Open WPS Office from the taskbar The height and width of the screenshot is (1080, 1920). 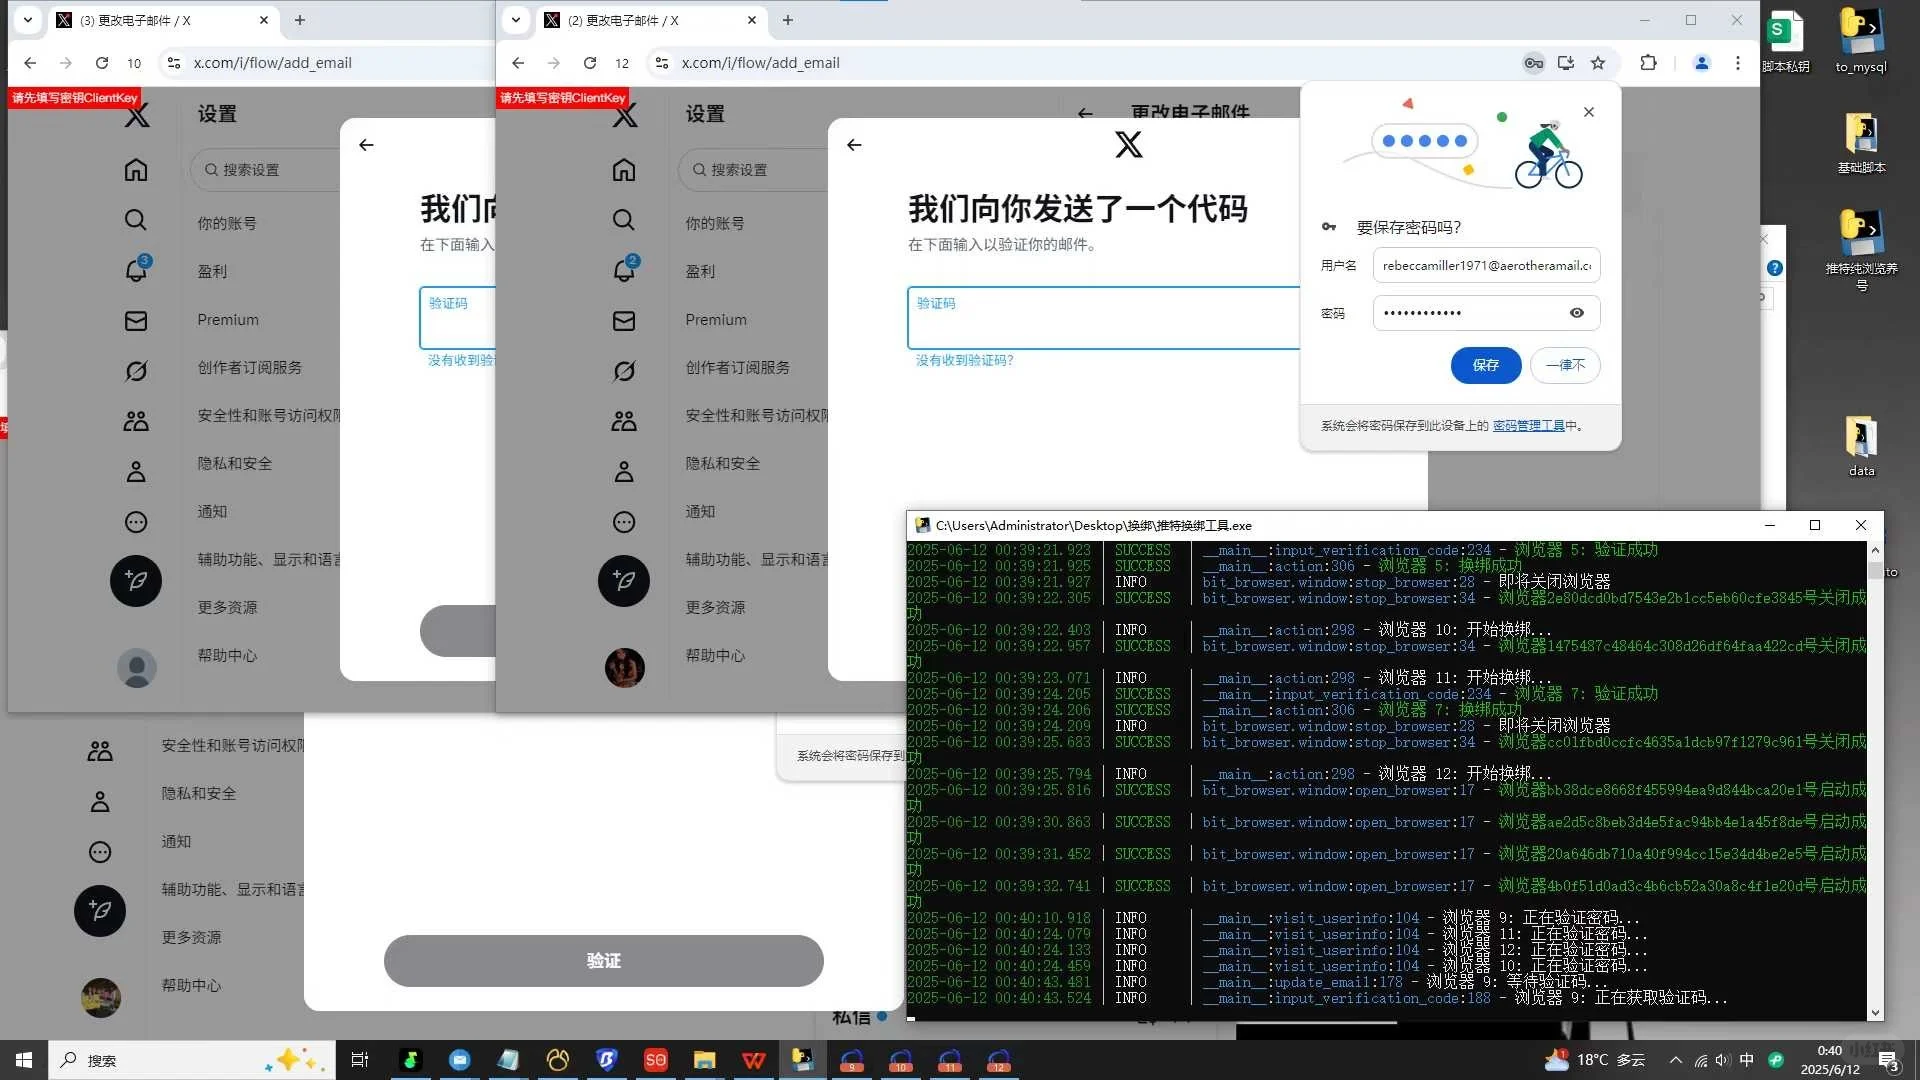pyautogui.click(x=752, y=1060)
